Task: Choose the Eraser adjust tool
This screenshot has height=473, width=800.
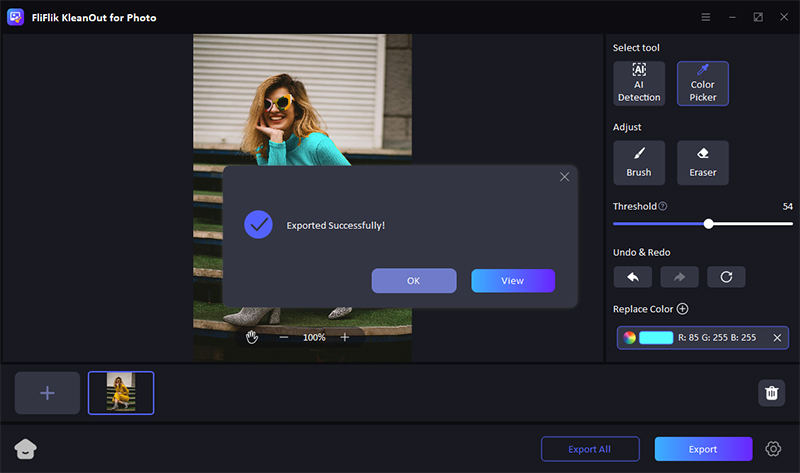Action: coord(703,163)
